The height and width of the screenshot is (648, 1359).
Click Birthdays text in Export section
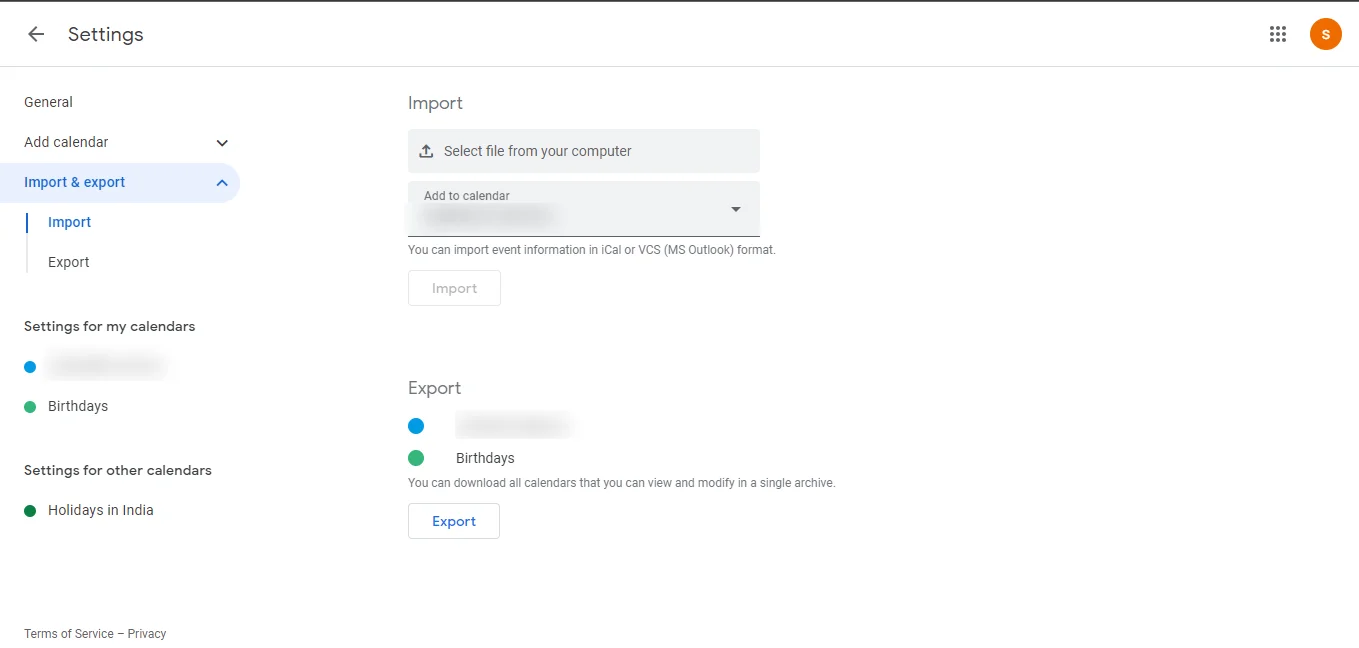(x=485, y=458)
